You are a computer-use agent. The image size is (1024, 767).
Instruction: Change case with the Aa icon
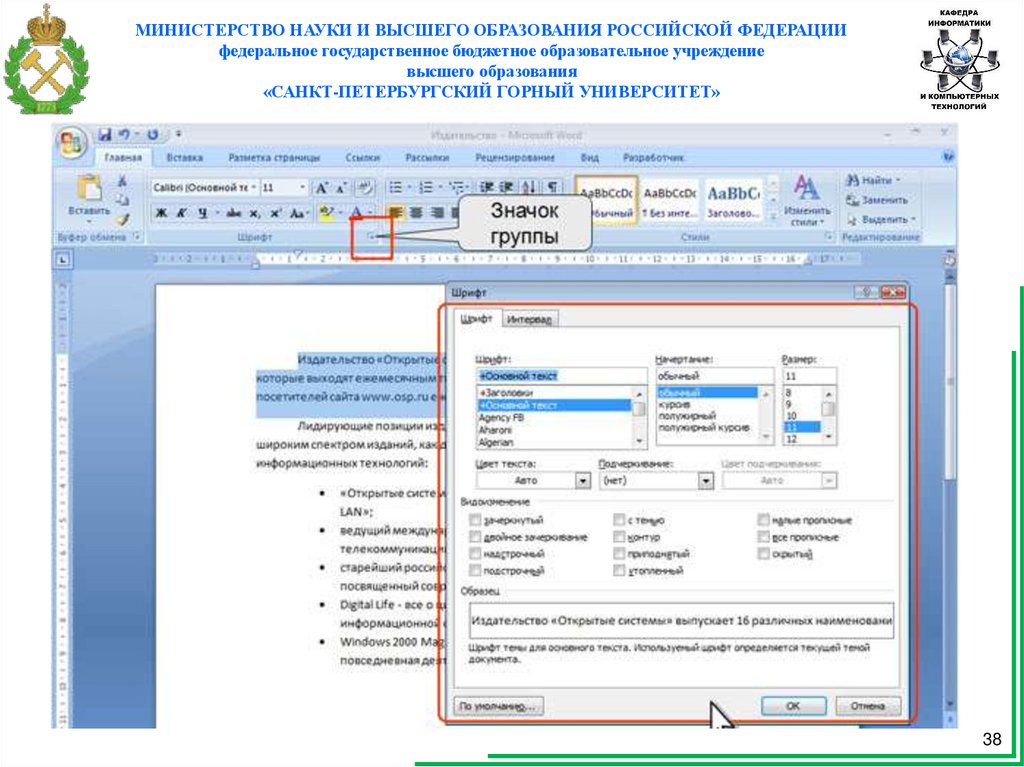297,213
